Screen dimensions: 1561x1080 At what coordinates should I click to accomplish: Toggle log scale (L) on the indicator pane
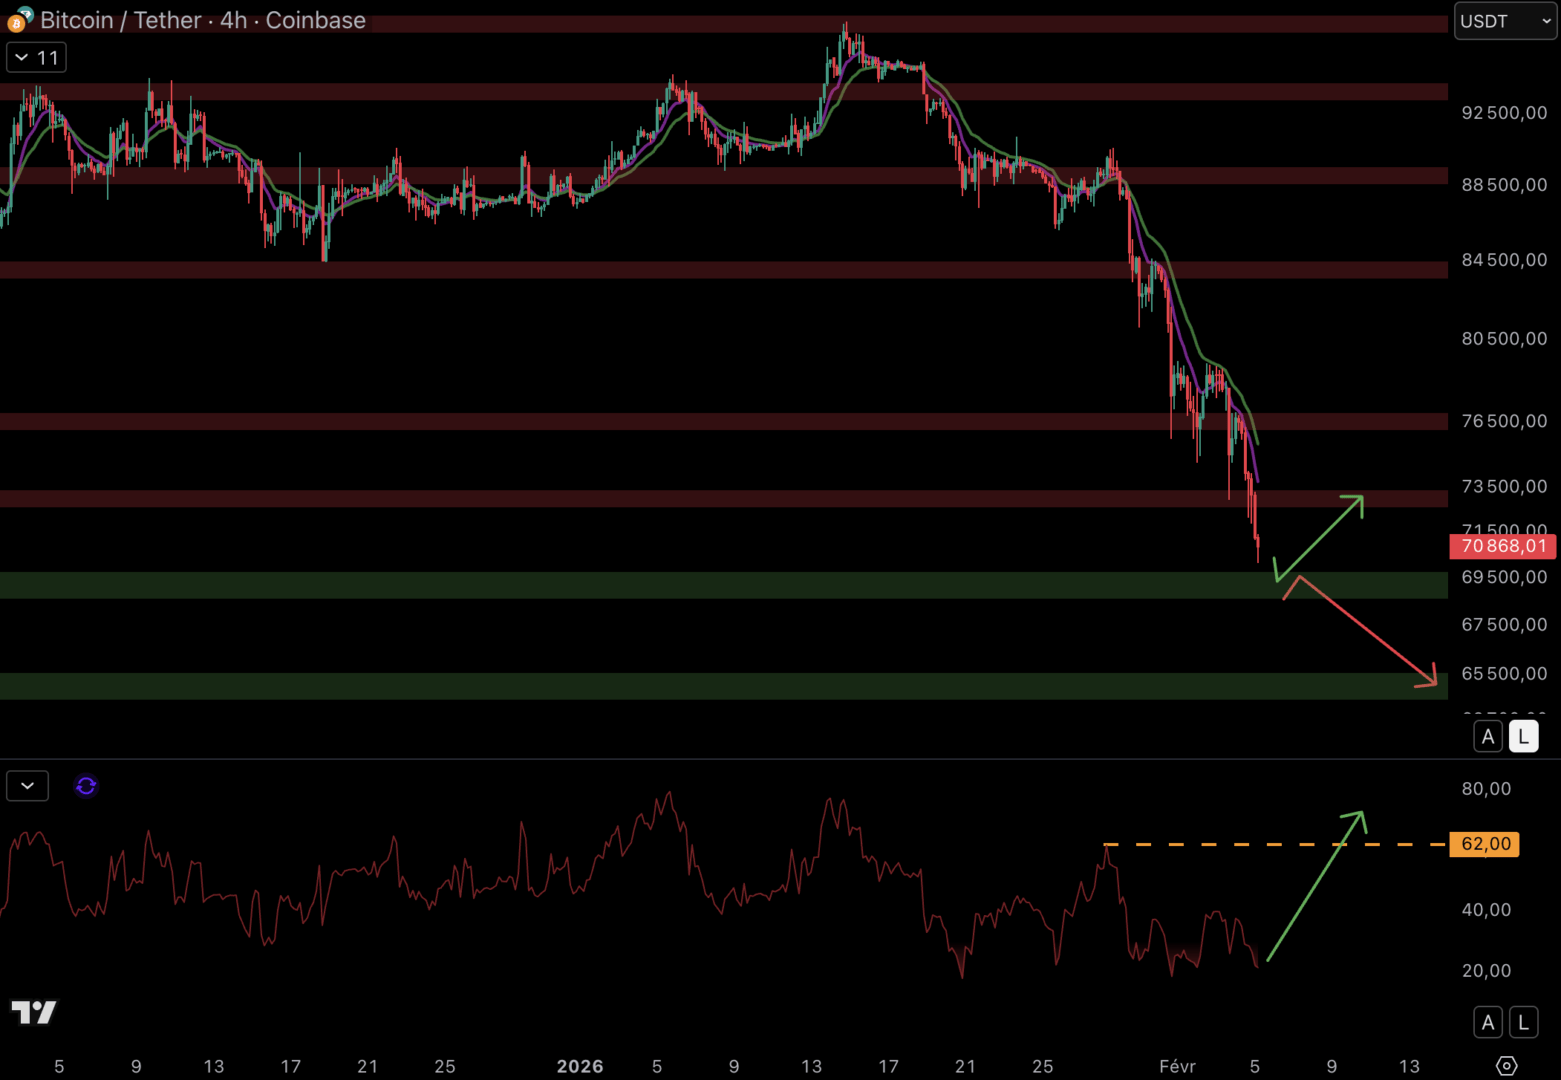1523,1022
